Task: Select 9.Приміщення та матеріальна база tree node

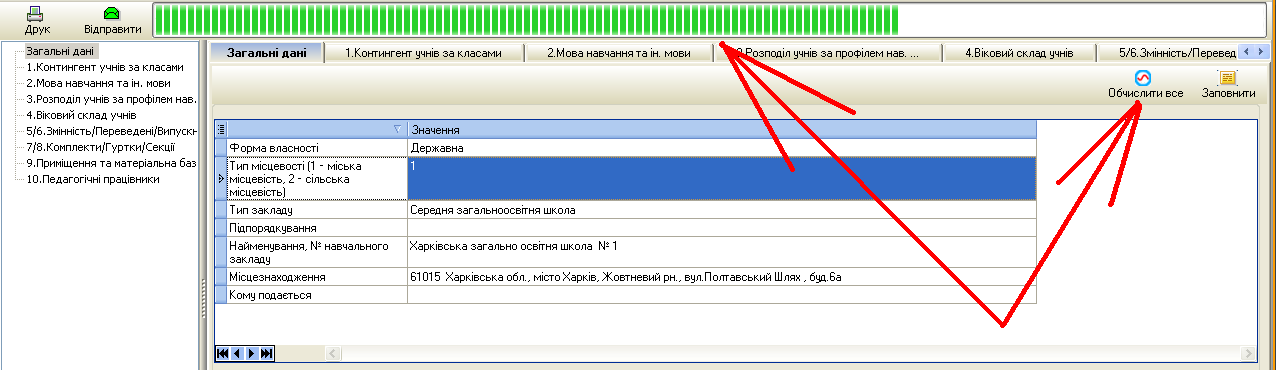Action: tap(111, 163)
